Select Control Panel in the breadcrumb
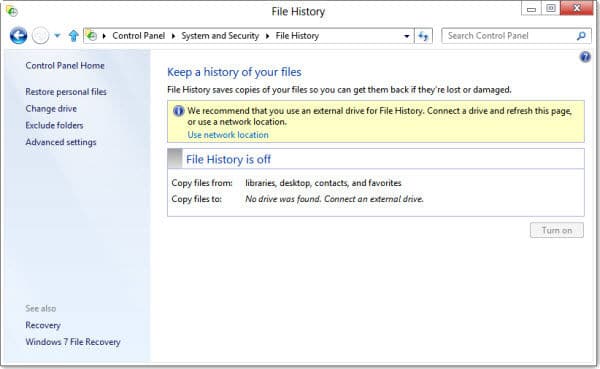This screenshot has width=600, height=369. (139, 36)
